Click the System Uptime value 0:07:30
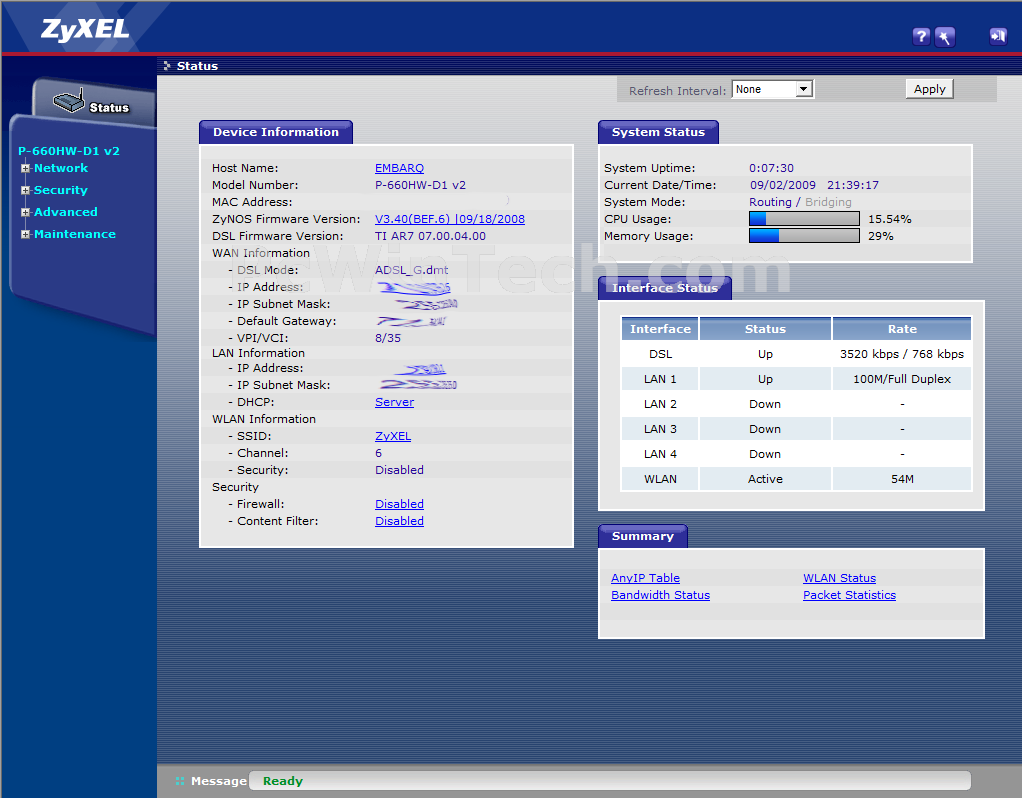Image resolution: width=1022 pixels, height=798 pixels. pyautogui.click(x=771, y=168)
